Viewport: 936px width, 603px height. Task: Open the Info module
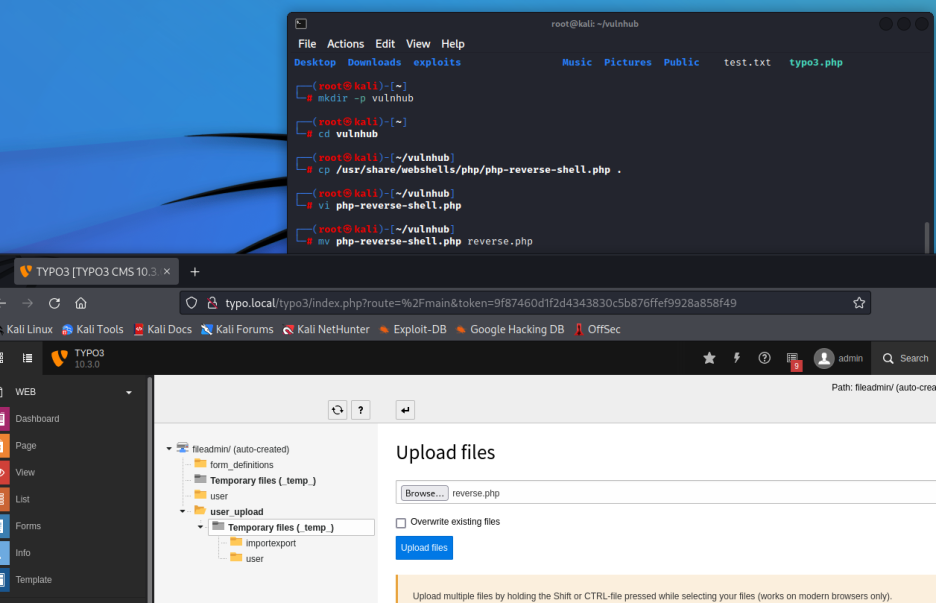click(23, 553)
